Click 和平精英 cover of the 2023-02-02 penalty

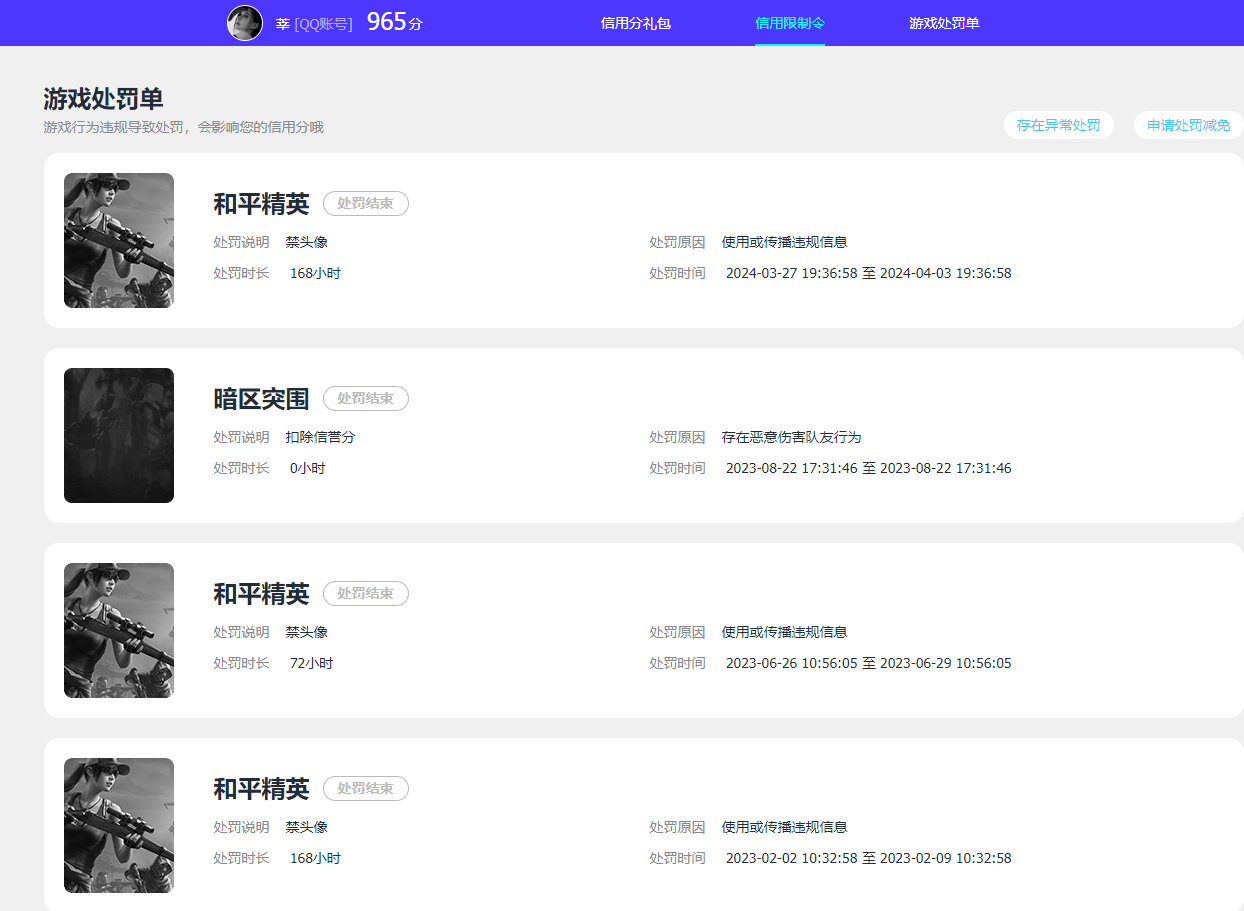tap(119, 825)
